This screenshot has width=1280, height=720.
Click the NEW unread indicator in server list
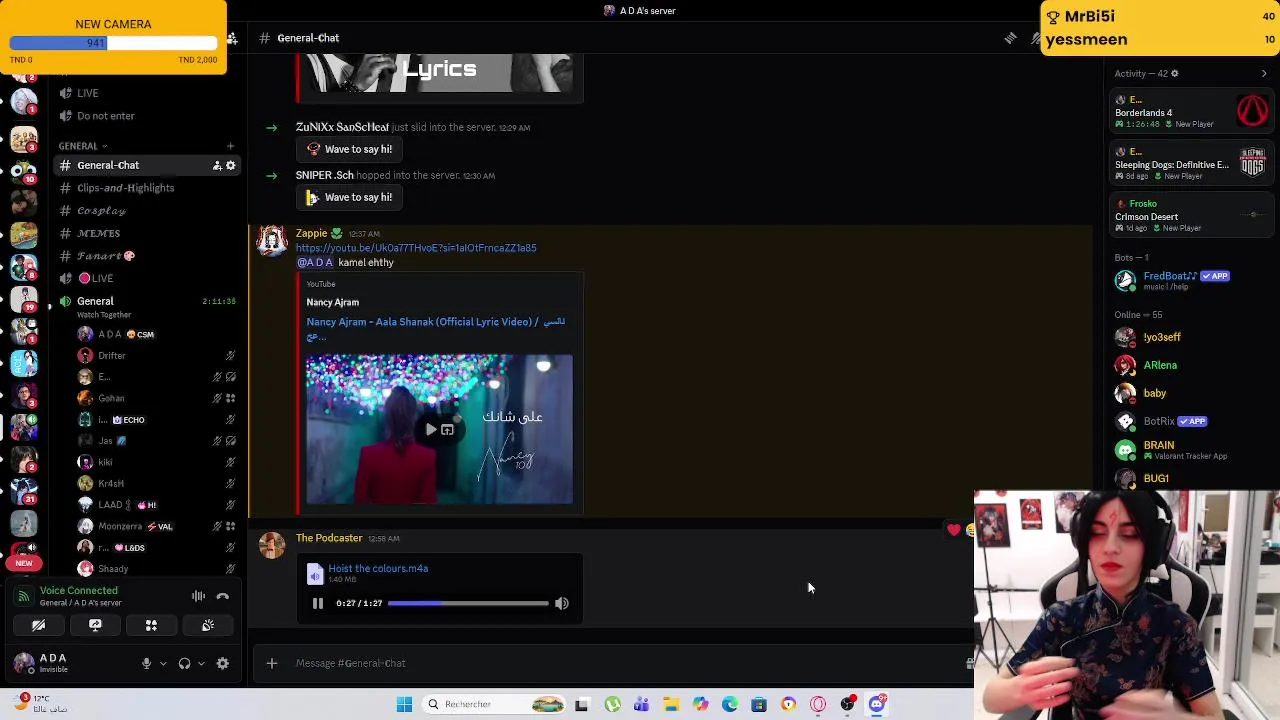pyautogui.click(x=24, y=563)
